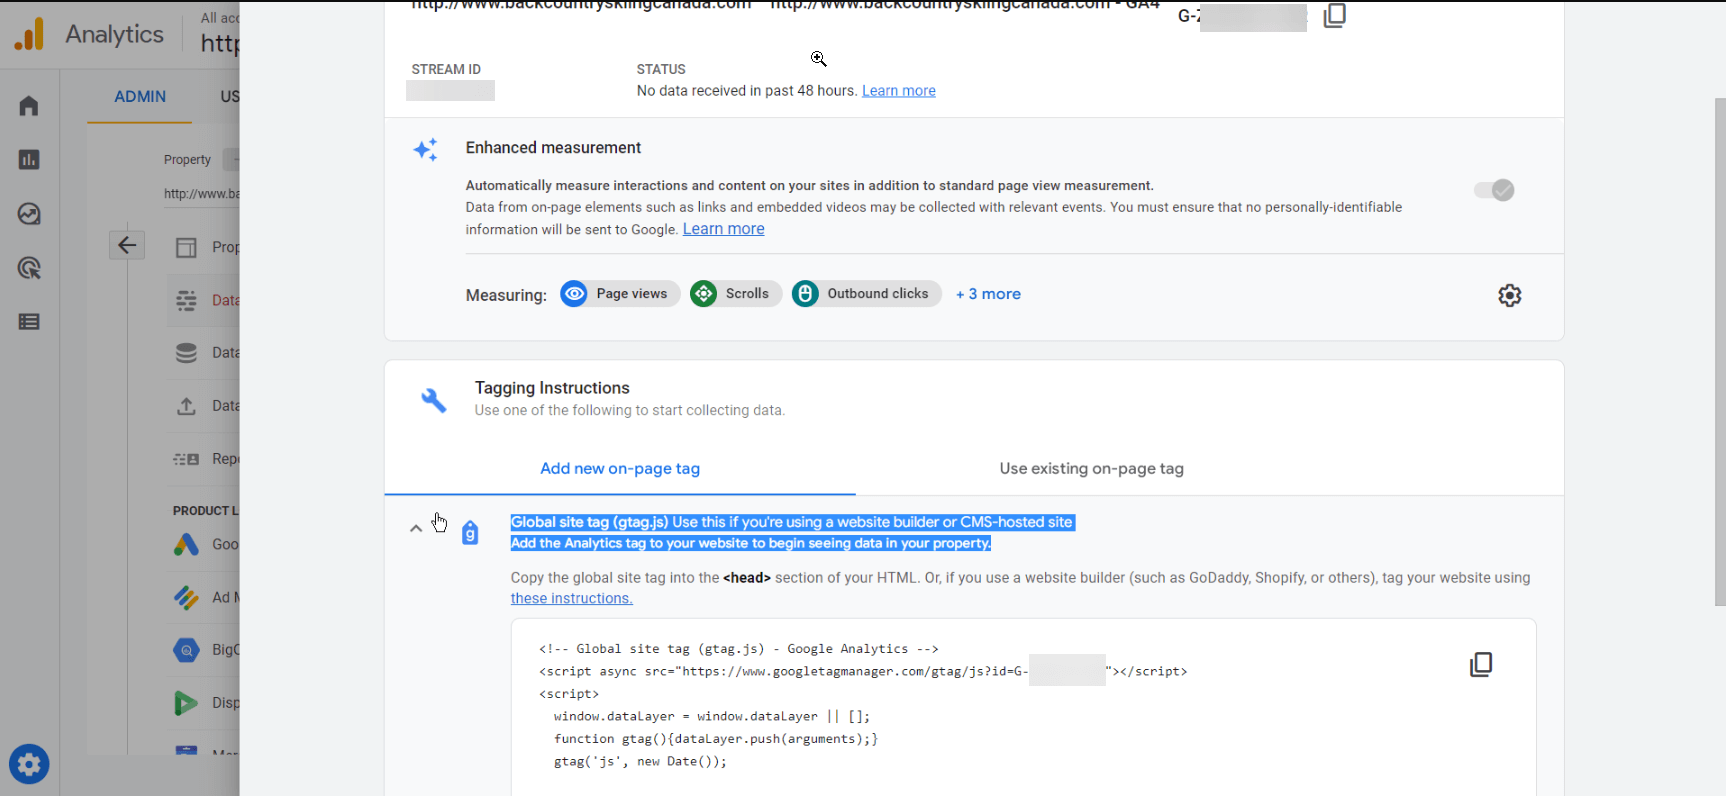Viewport: 1726px width, 796px height.
Task: Switch to 'Add new on-page tag' tab
Action: [x=620, y=468]
